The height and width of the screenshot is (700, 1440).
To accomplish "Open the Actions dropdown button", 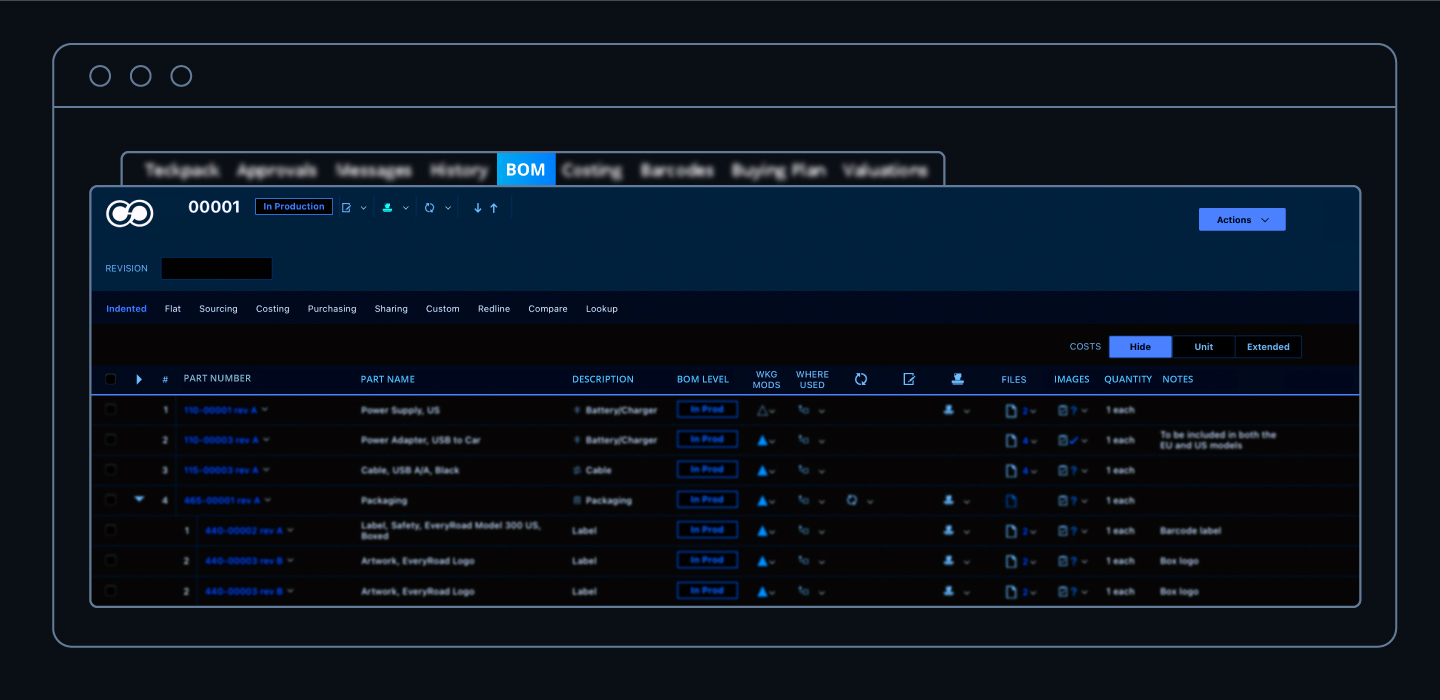I will [1242, 220].
